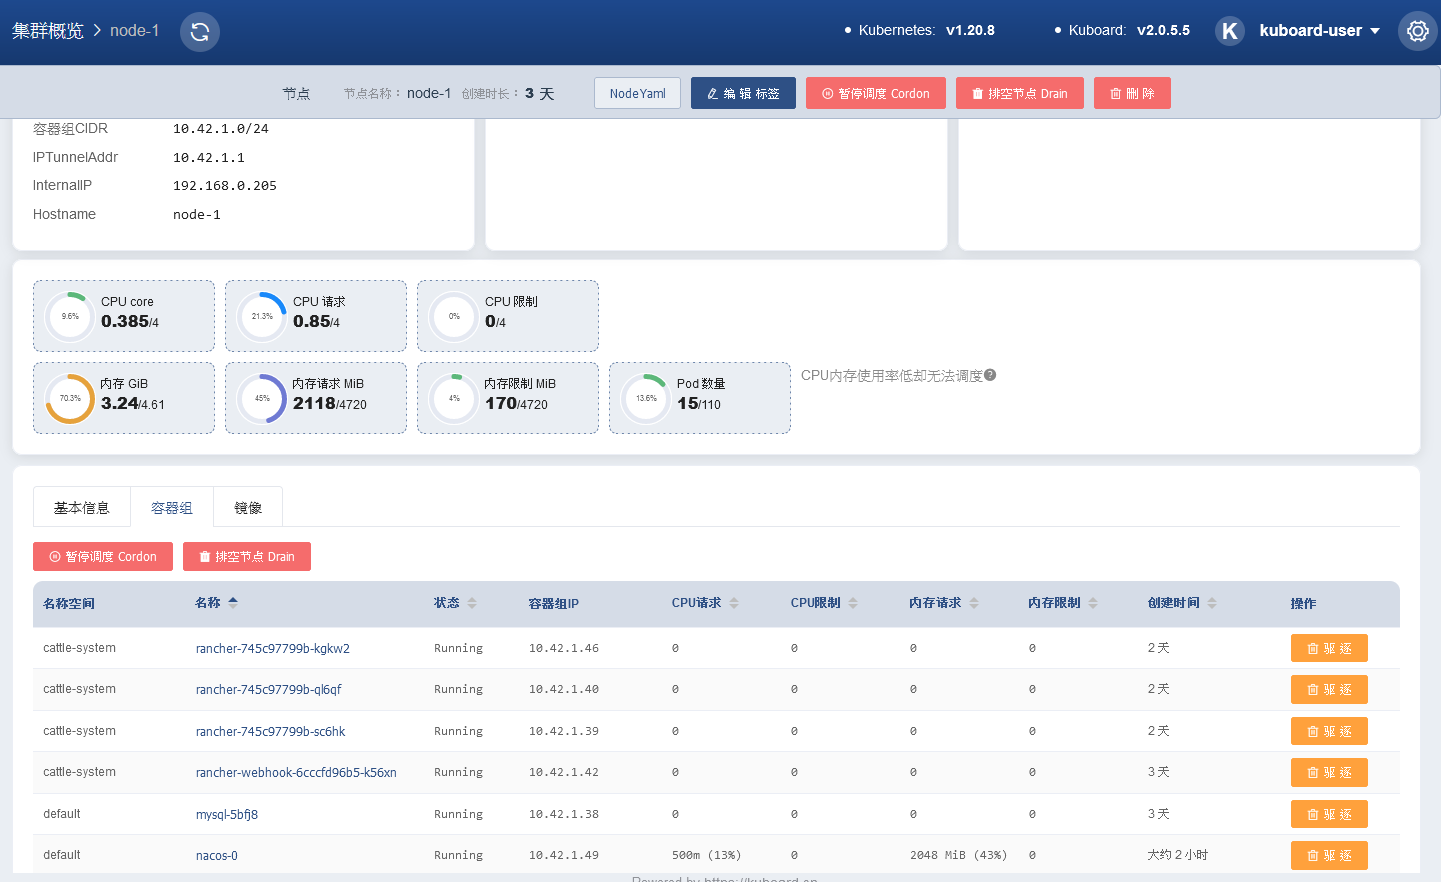
Task: Click the 容器组CIDR value 10.42.1.0/24
Action: pos(221,129)
